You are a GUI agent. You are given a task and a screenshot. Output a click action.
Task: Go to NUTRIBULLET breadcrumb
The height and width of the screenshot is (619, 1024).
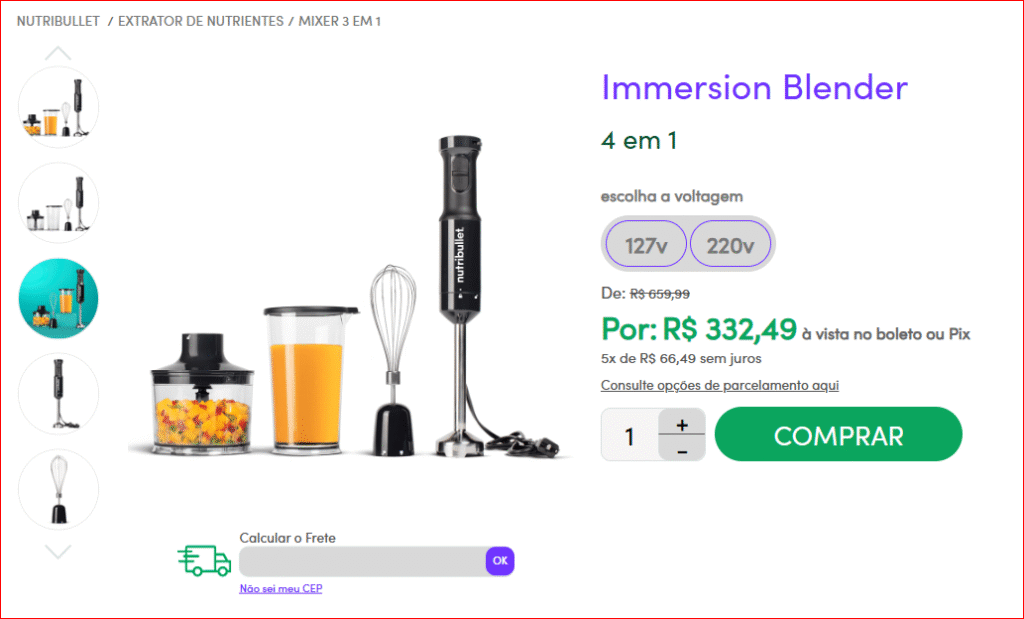tap(58, 21)
